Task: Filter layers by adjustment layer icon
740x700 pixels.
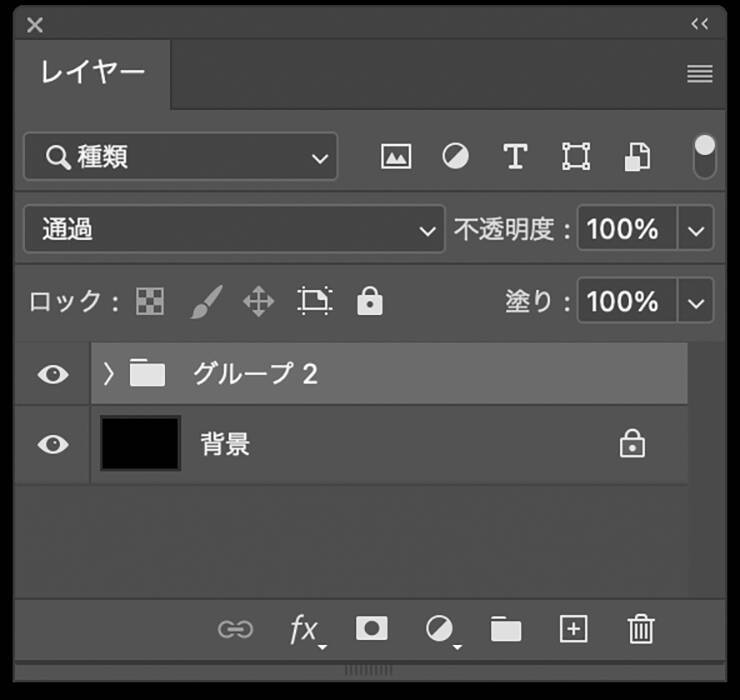Action: pyautogui.click(x=456, y=157)
